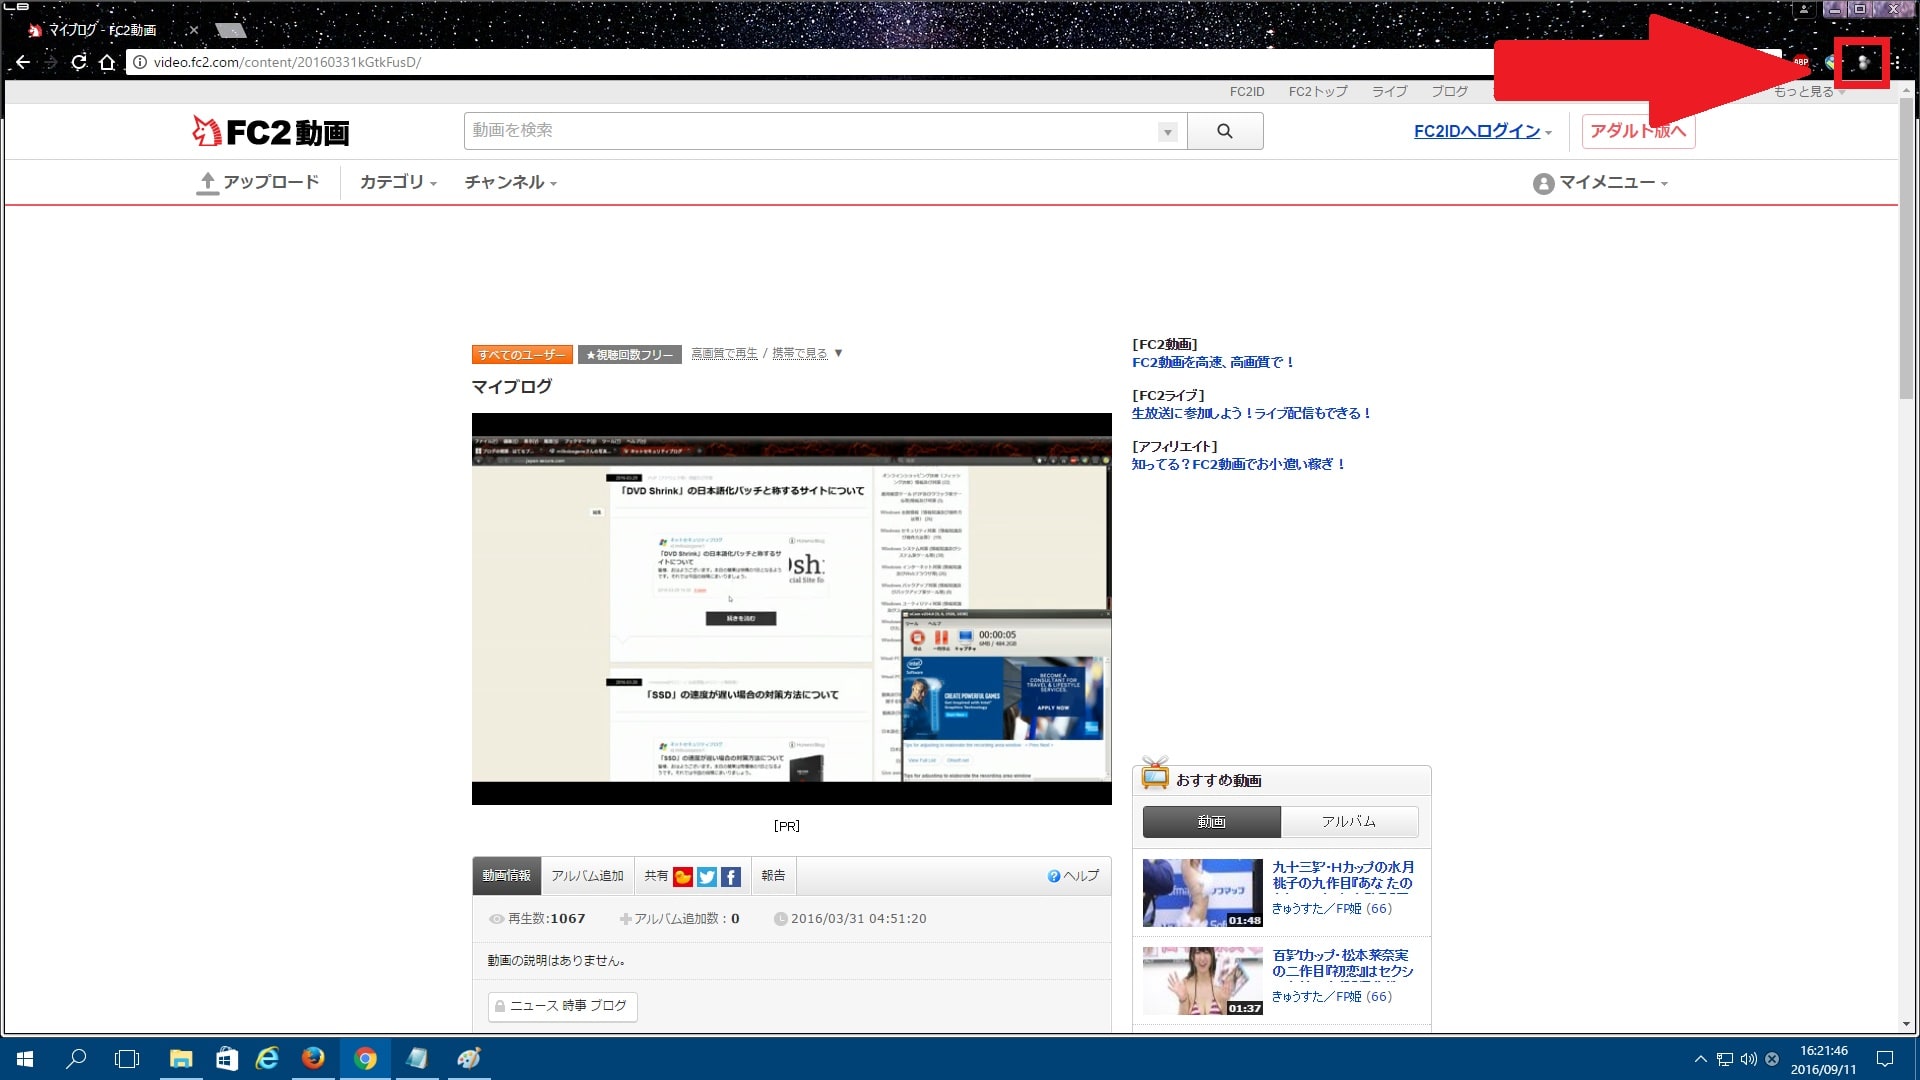This screenshot has width=1920, height=1080.
Task: Click the magnifier search button
Action: (1225, 131)
